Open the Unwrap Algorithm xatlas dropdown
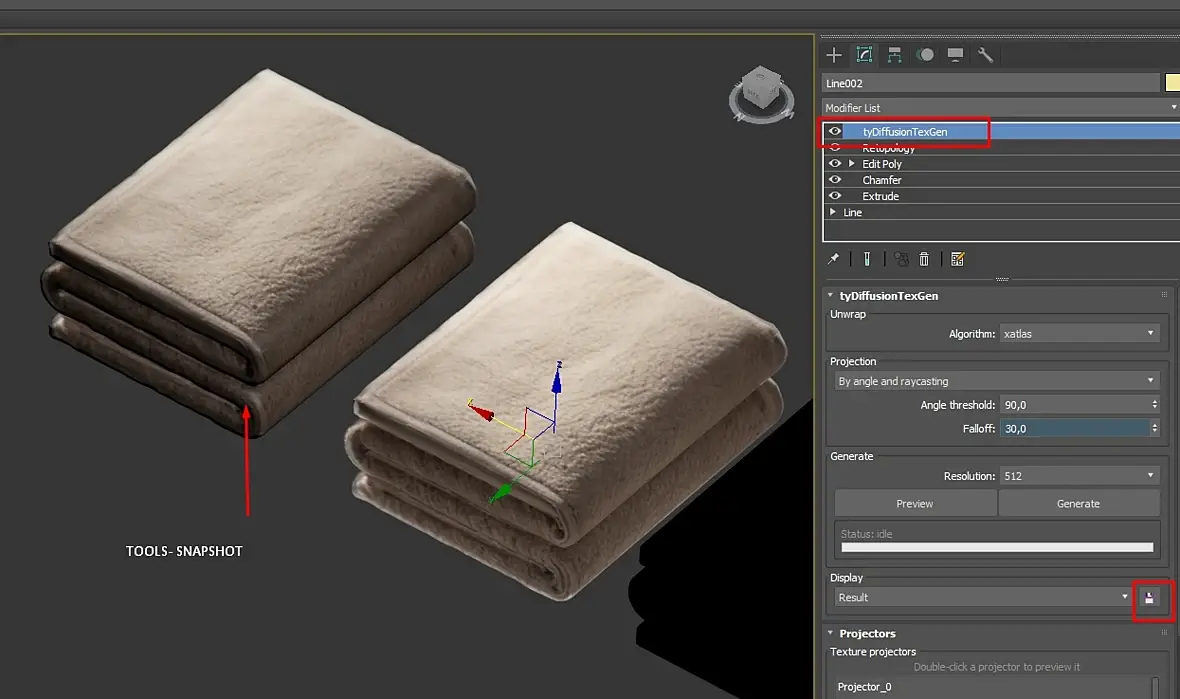 point(1078,333)
